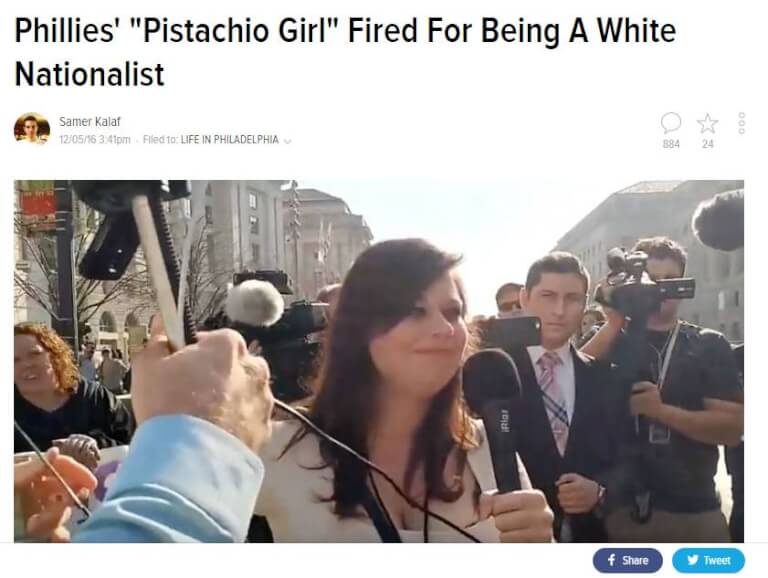Open the Pistachio Girl headline link
Screen dimensions: 768x578
pyautogui.click(x=345, y=52)
